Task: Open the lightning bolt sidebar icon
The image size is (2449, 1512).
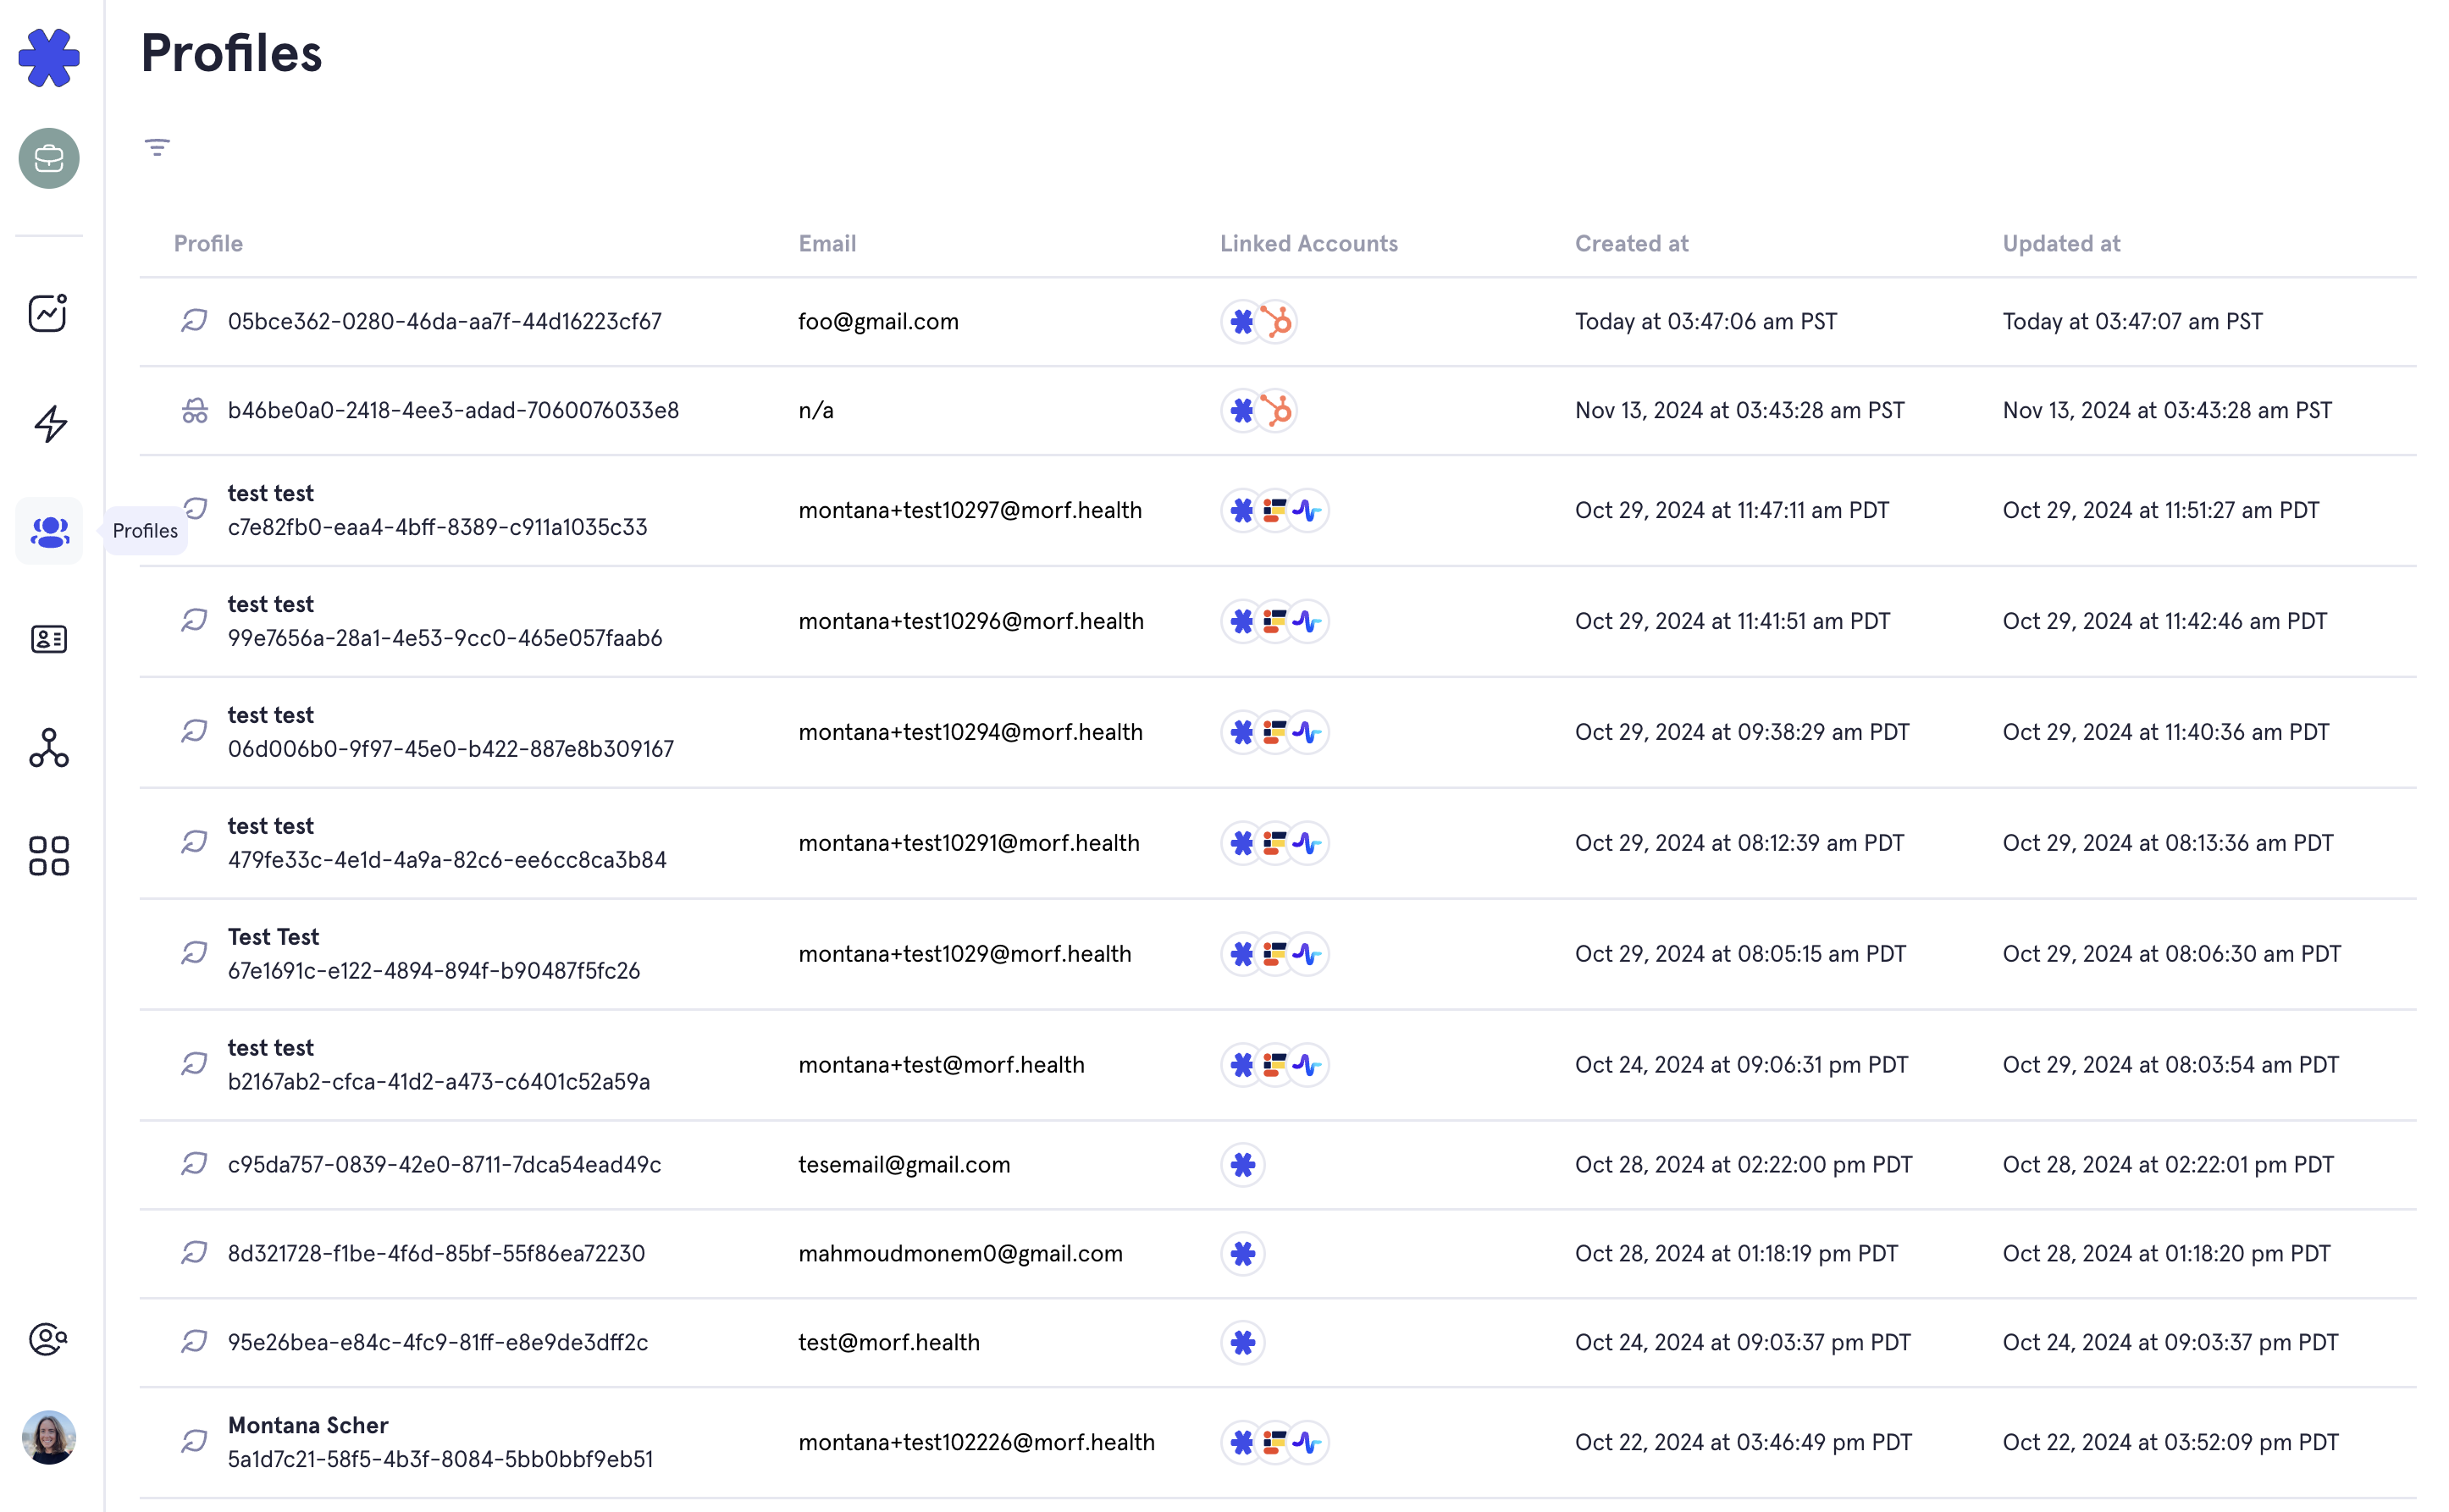Action: pos(50,424)
